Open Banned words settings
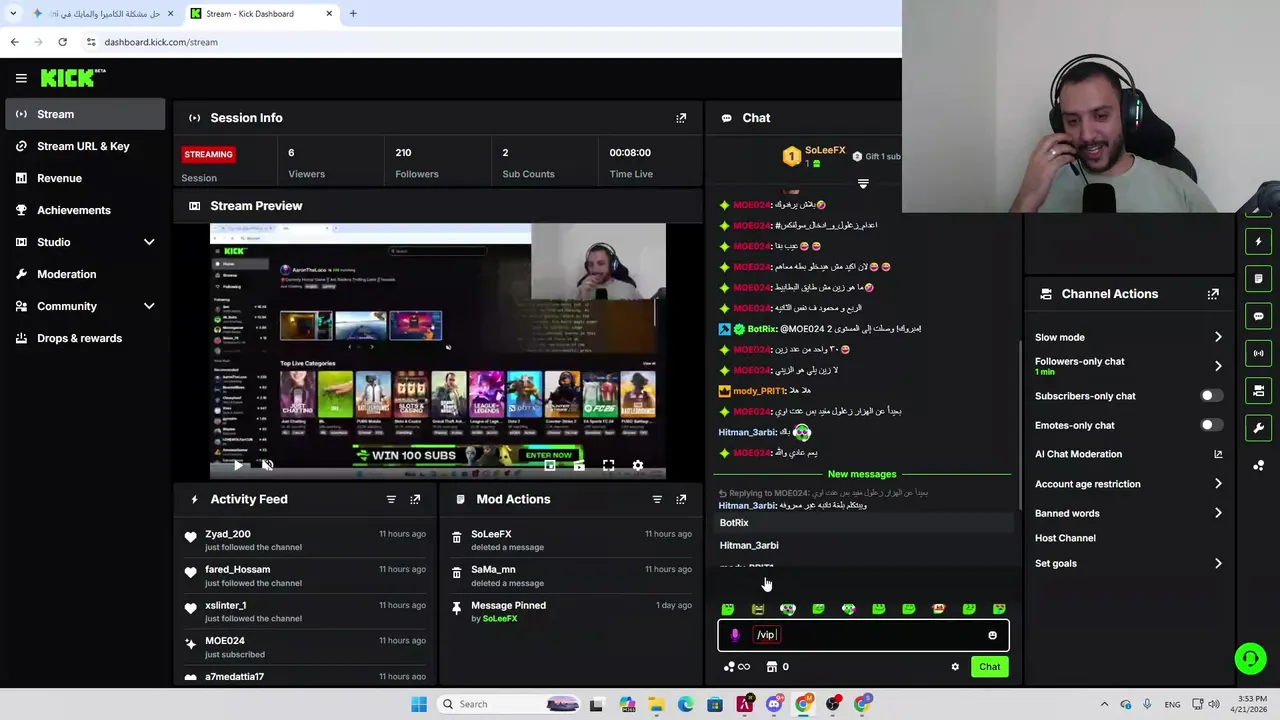 [1129, 513]
